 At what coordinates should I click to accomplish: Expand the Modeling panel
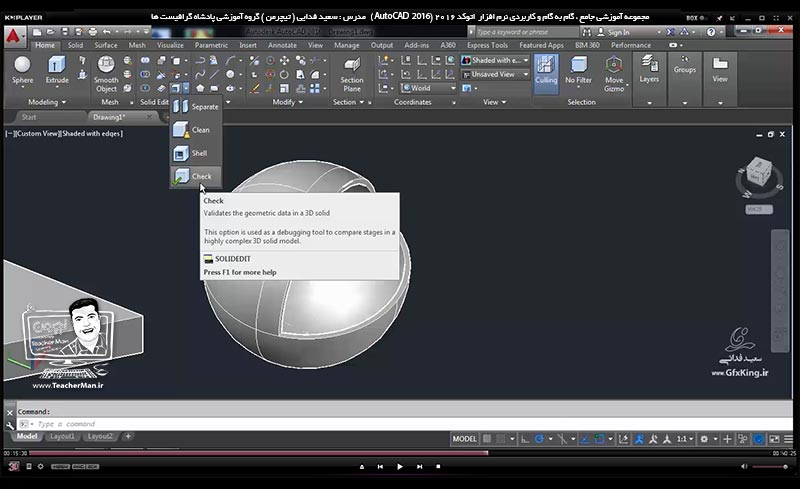[47, 102]
